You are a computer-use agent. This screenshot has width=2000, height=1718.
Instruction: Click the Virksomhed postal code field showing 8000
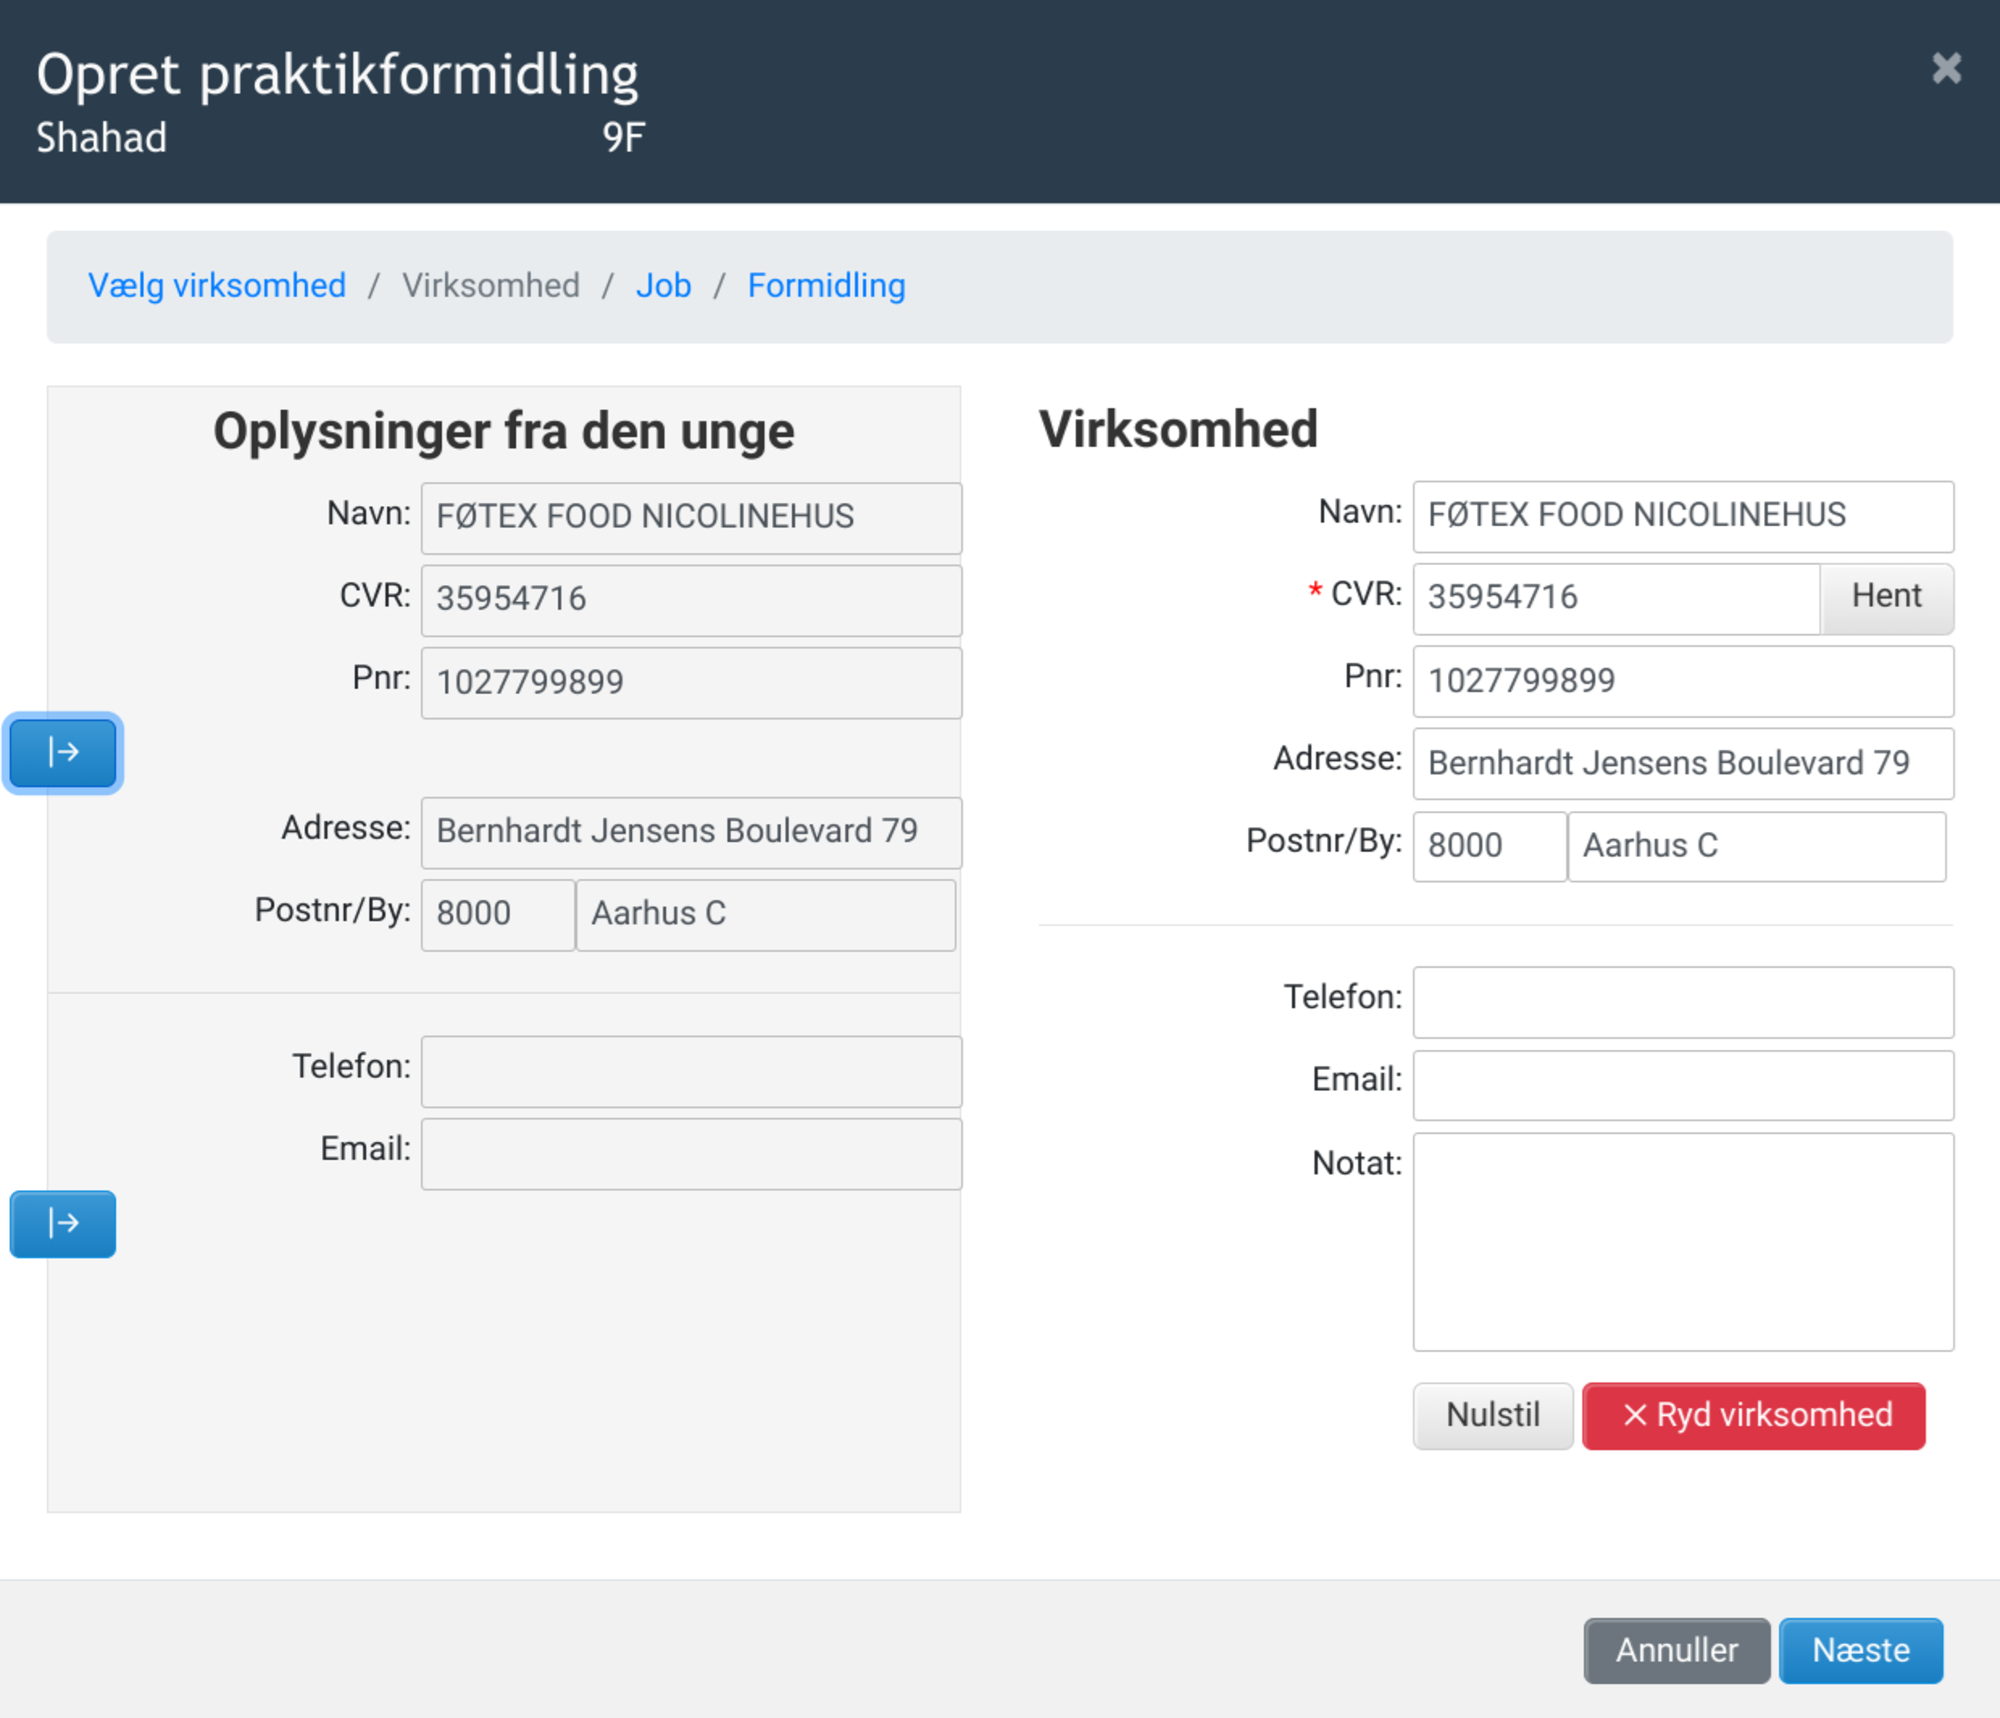tap(1488, 846)
